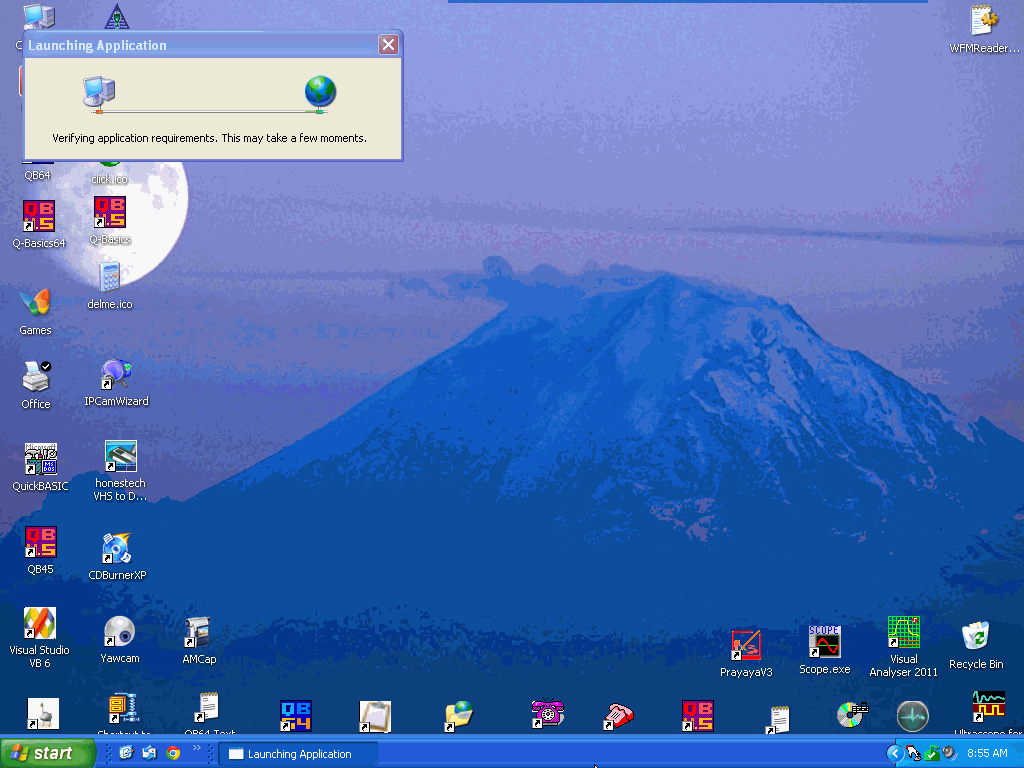This screenshot has width=1024, height=768.
Task: Click the taskbar clock showing 8:55 AM
Action: (987, 753)
